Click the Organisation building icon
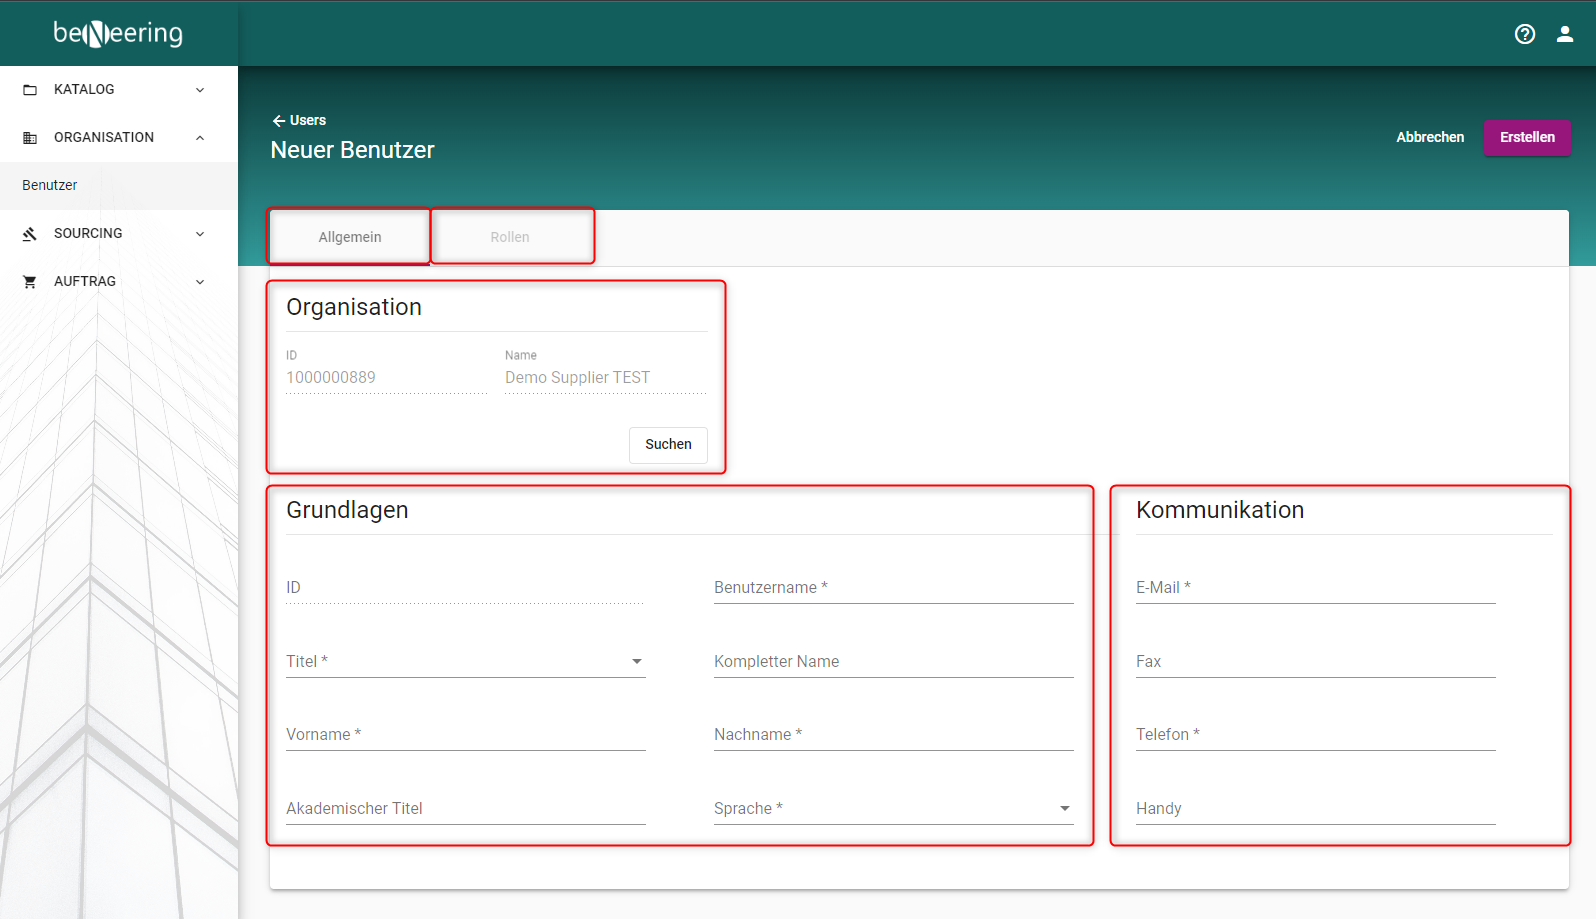The image size is (1596, 919). (x=30, y=138)
